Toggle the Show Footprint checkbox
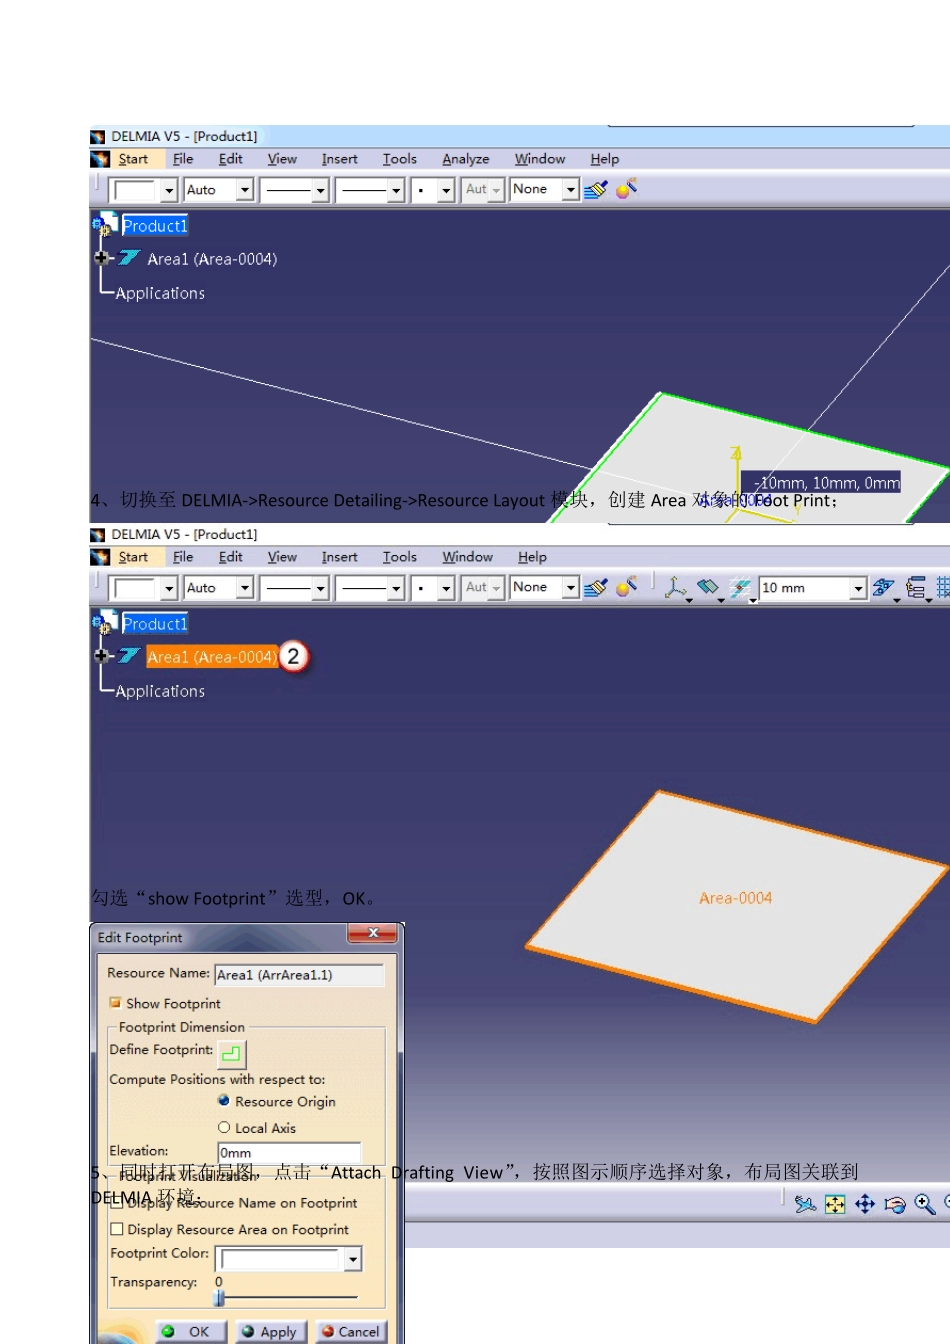 click(116, 1003)
